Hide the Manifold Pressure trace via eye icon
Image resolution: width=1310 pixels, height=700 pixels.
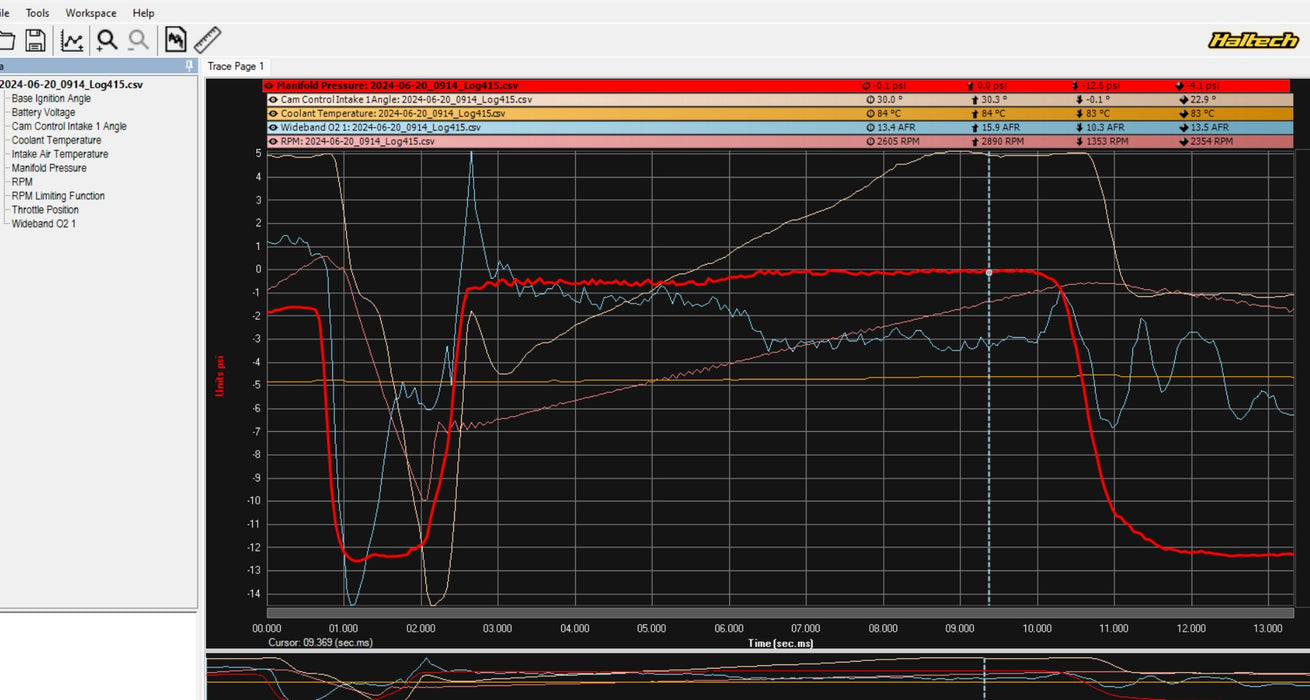pyautogui.click(x=269, y=86)
